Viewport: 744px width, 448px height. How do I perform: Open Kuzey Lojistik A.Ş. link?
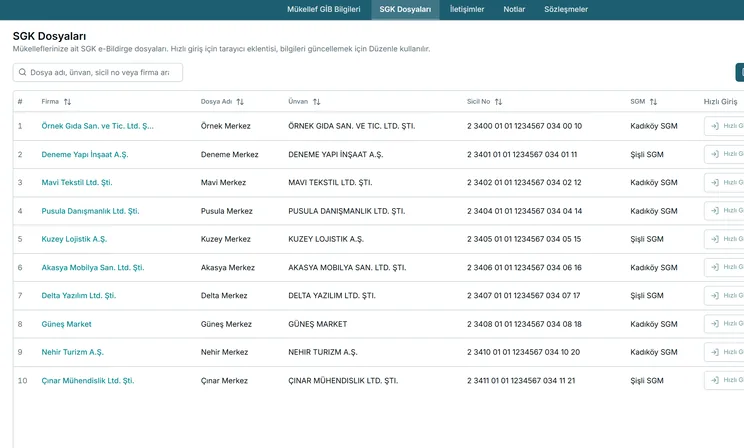(x=74, y=239)
